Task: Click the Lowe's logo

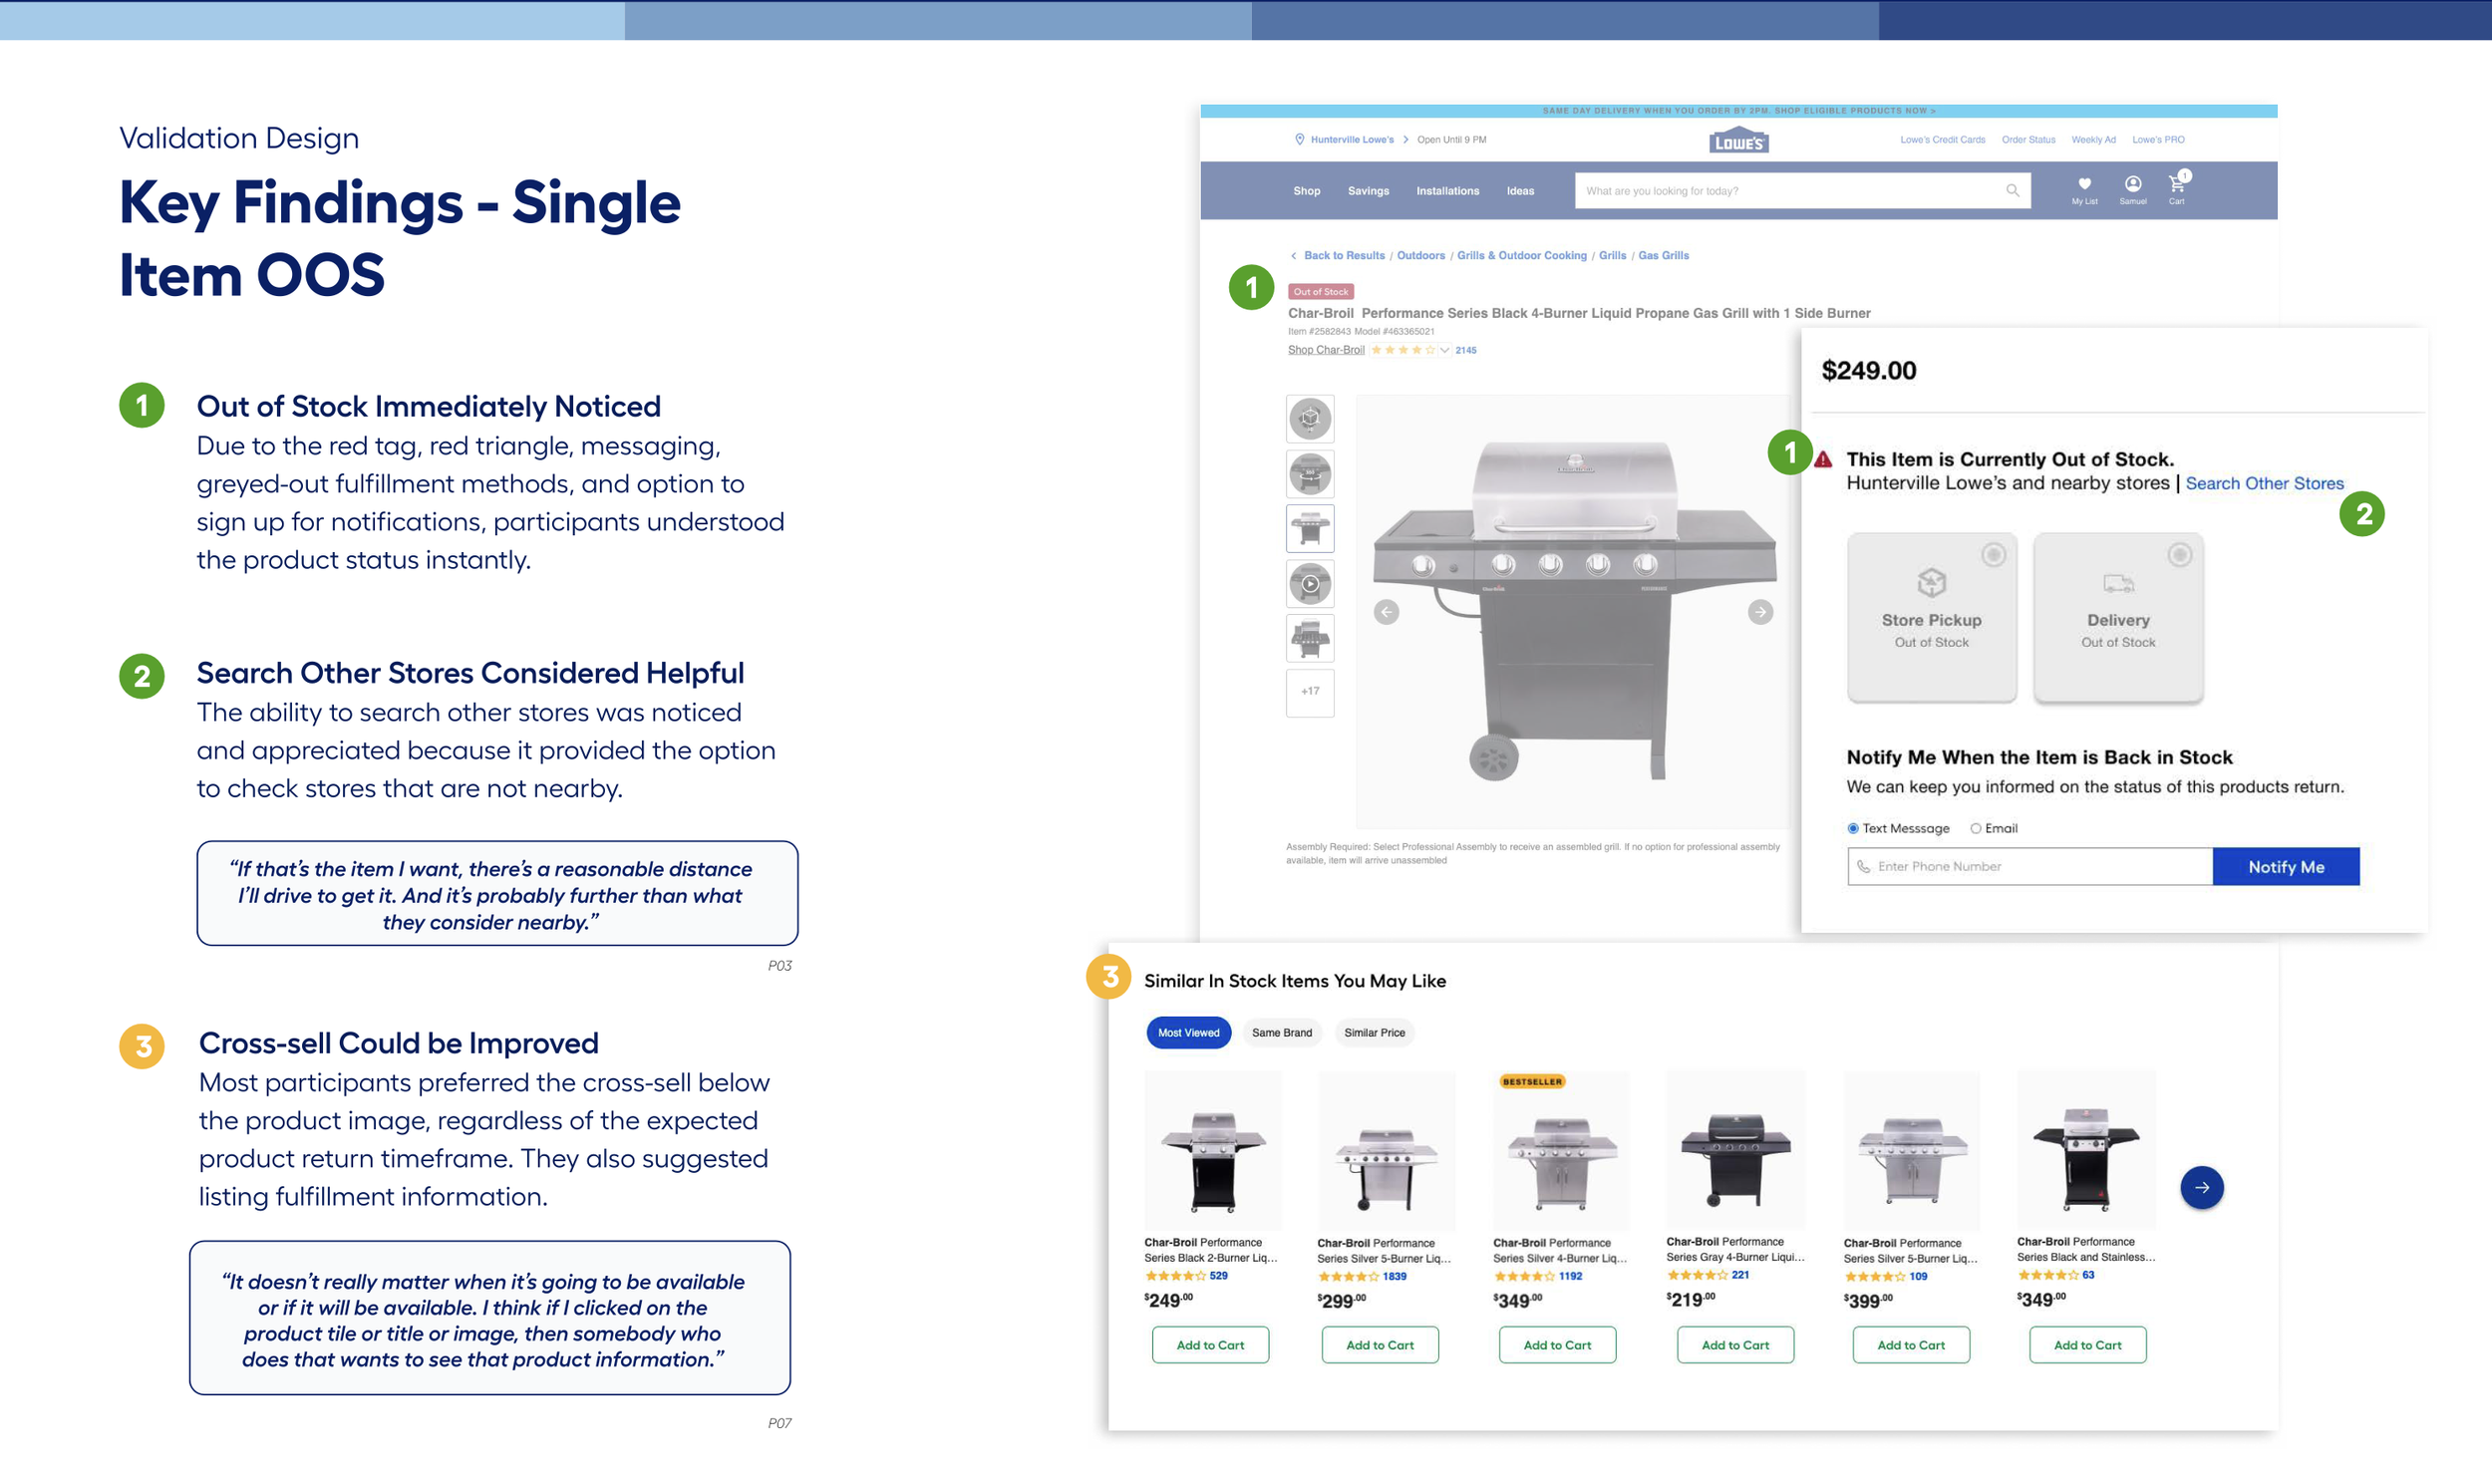Action: pyautogui.click(x=1738, y=140)
